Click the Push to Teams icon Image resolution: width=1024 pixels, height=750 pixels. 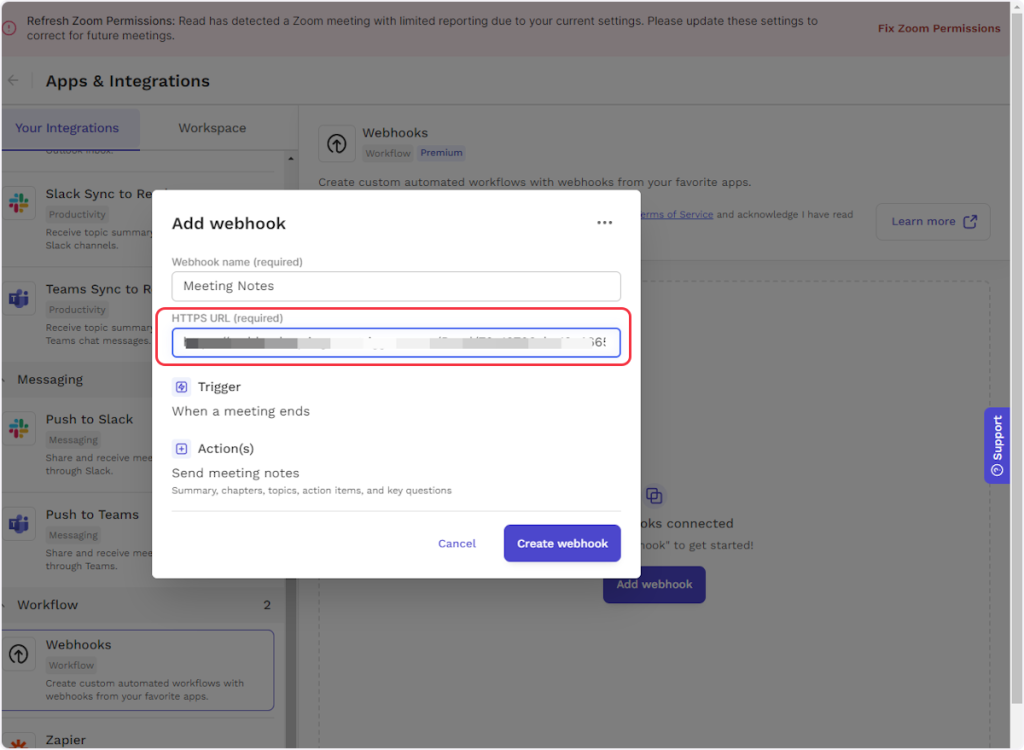click(19, 524)
